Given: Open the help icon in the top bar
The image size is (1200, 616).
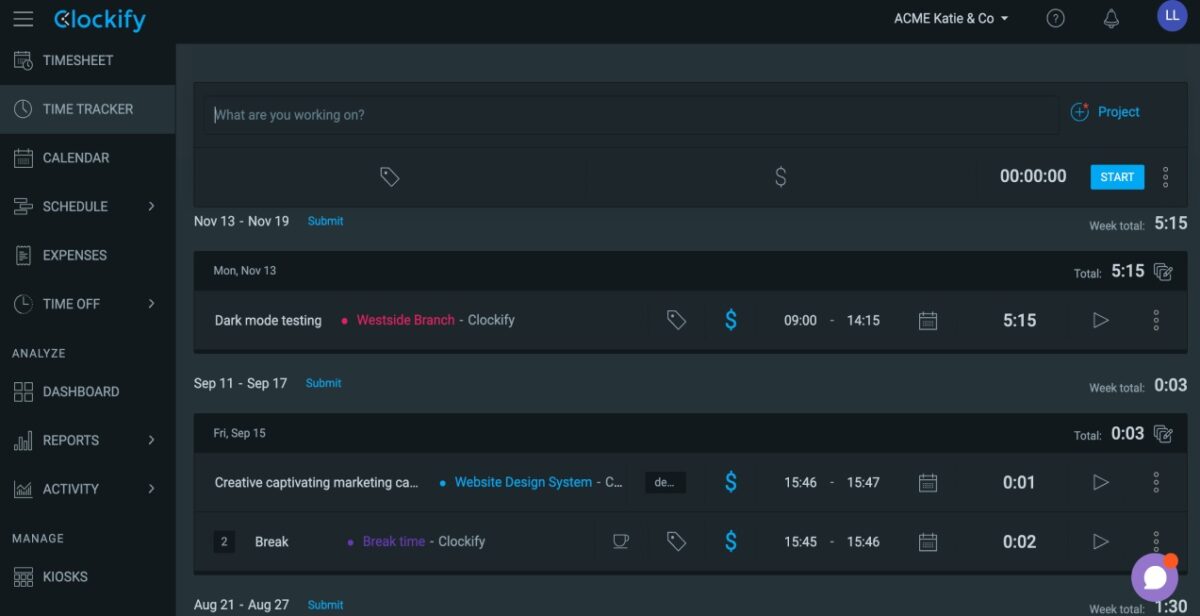Looking at the screenshot, I should (1055, 17).
